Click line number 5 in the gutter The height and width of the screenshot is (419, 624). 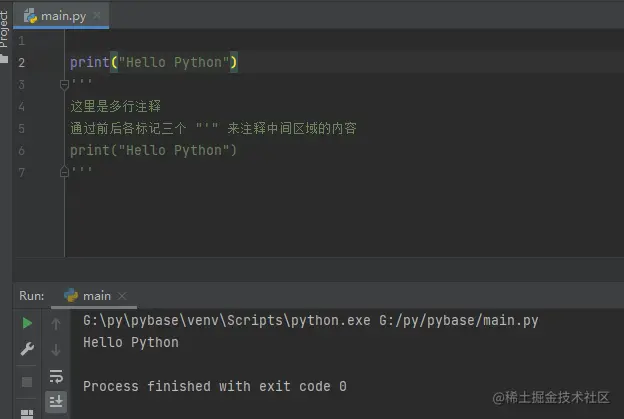tap(21, 129)
